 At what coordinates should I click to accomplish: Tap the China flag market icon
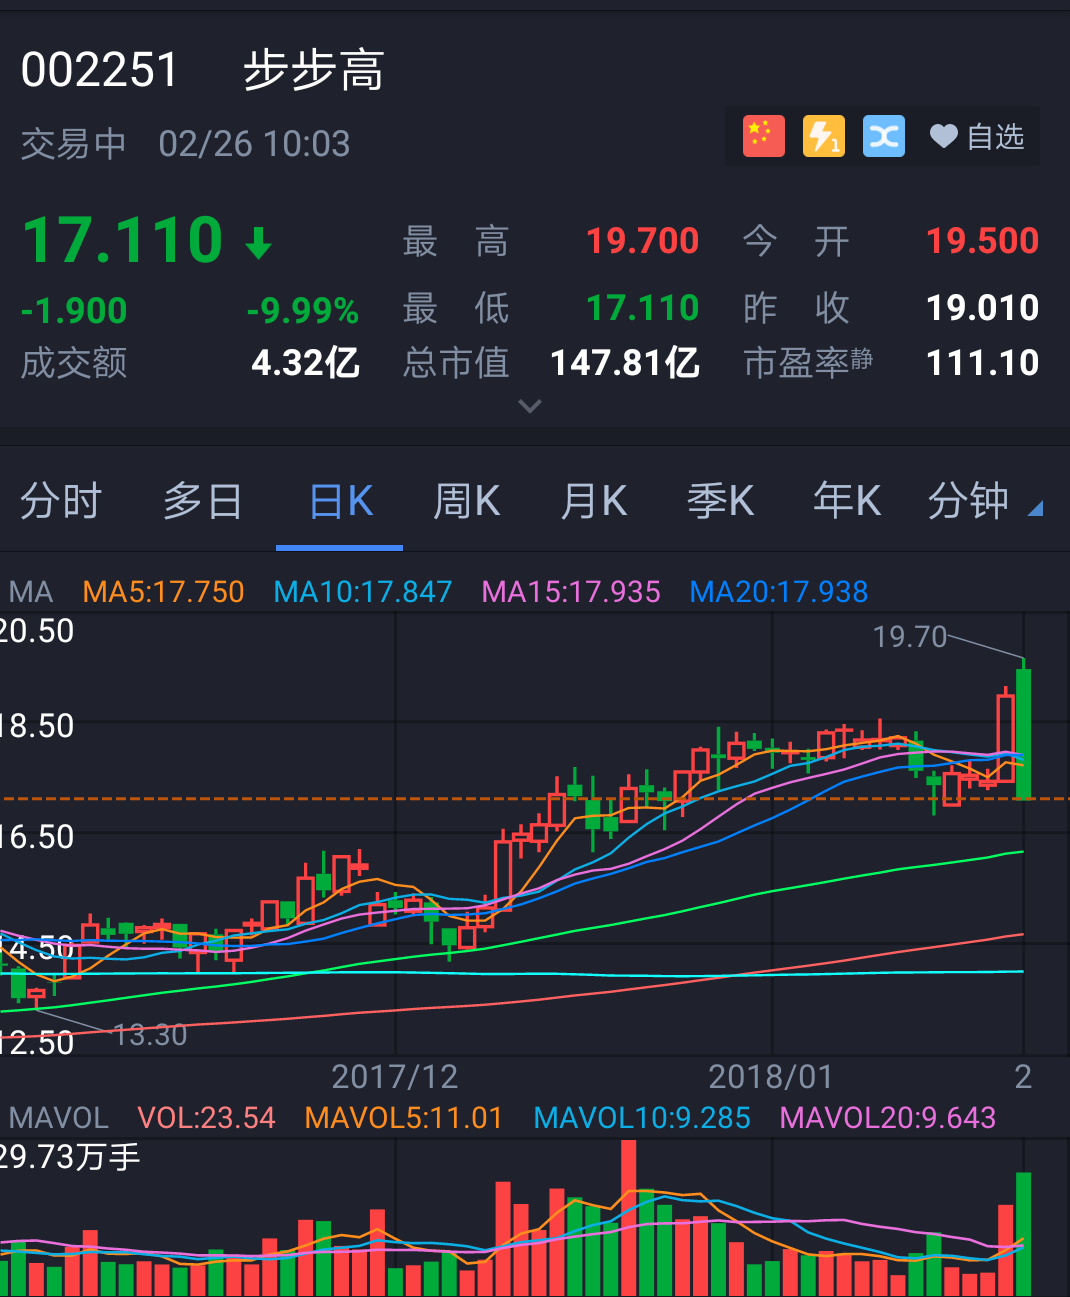(764, 137)
